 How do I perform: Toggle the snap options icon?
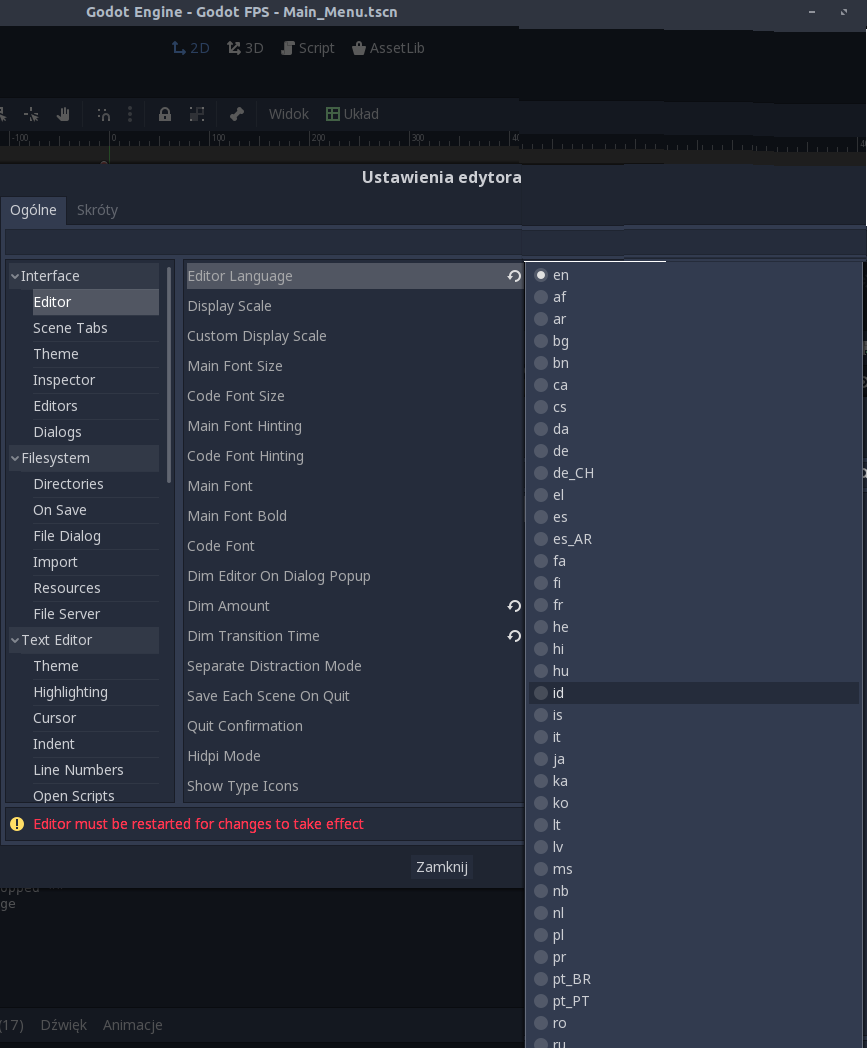pyautogui.click(x=104, y=114)
